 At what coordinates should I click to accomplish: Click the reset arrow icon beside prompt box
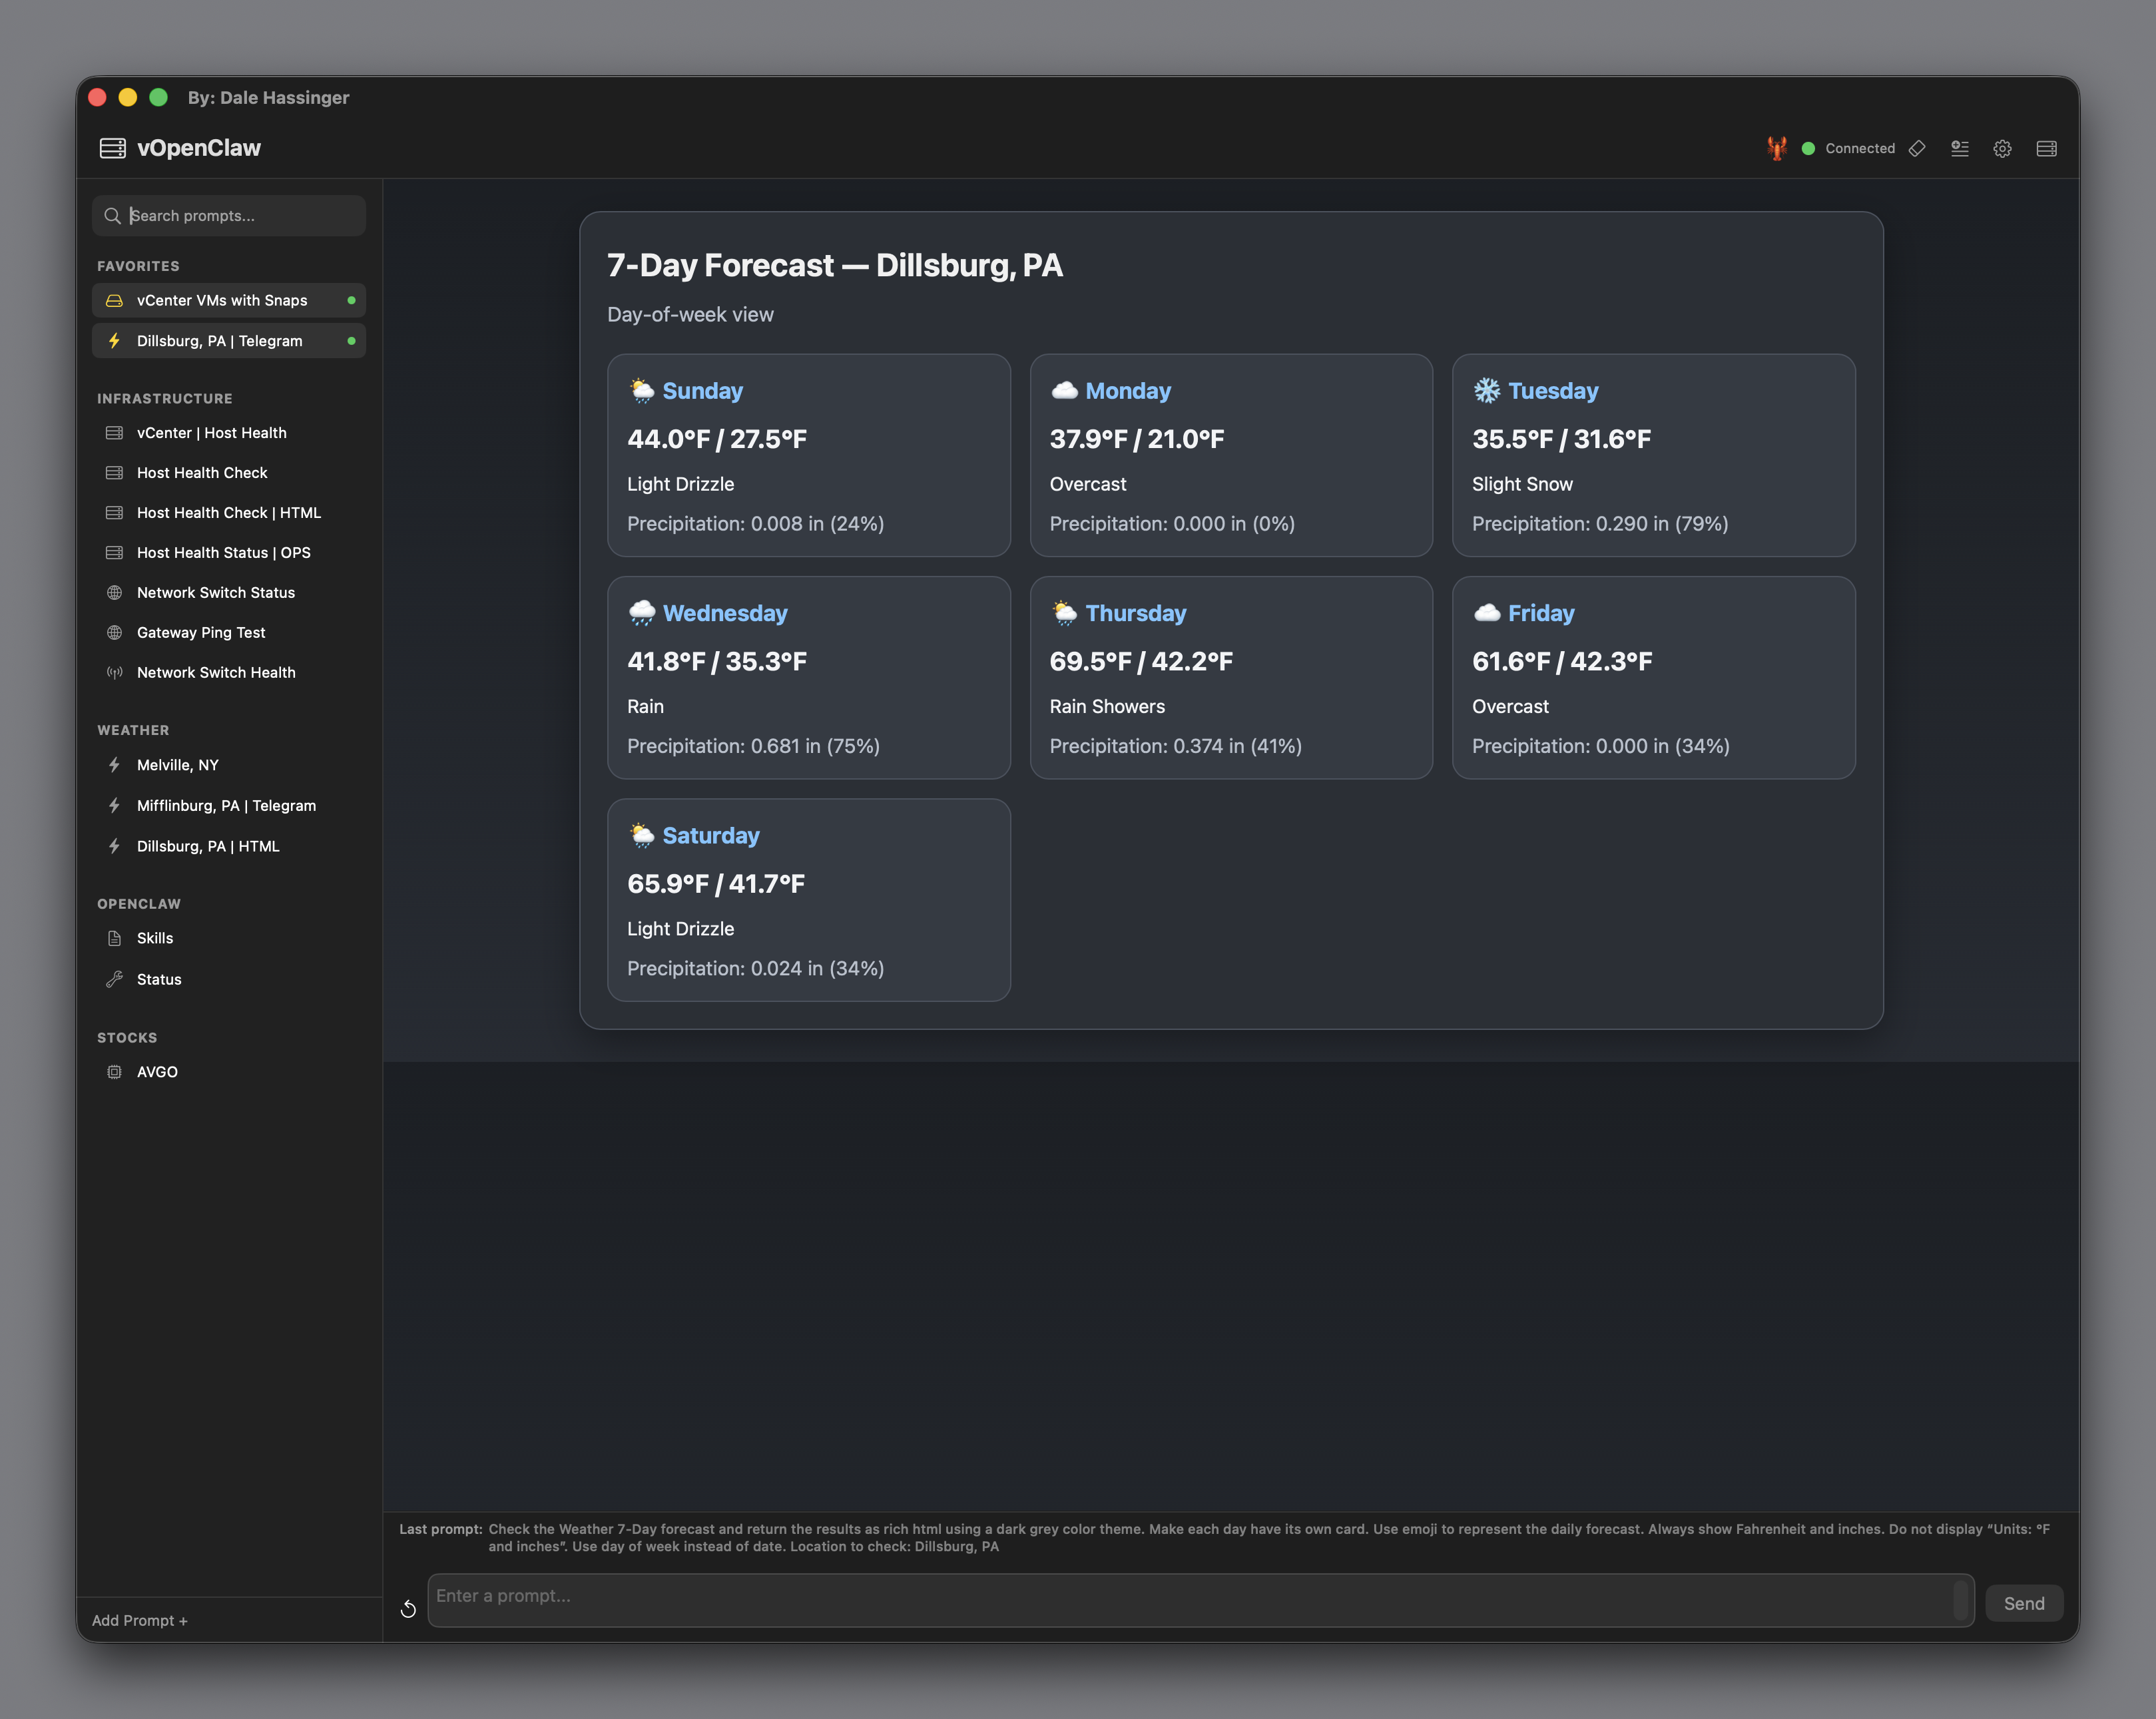408,1608
